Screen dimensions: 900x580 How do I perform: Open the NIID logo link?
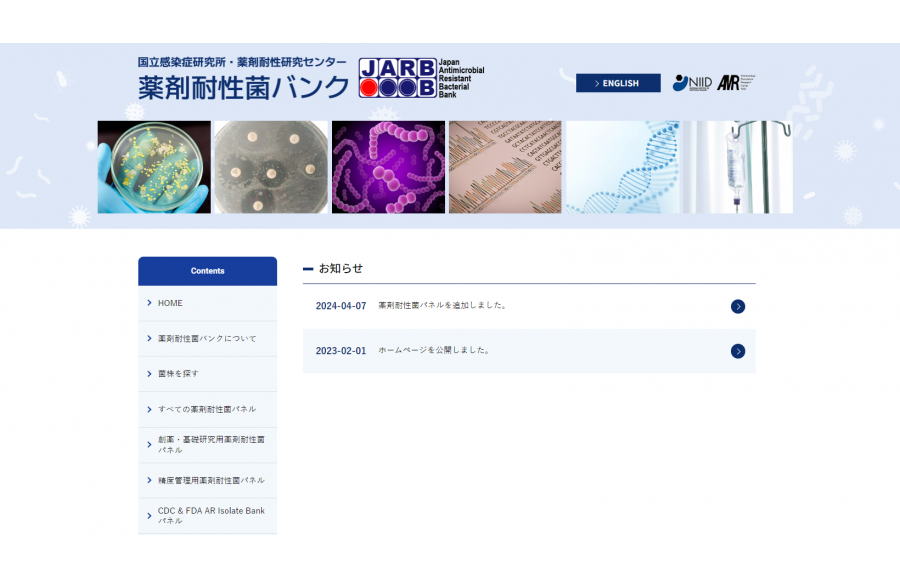click(x=692, y=83)
